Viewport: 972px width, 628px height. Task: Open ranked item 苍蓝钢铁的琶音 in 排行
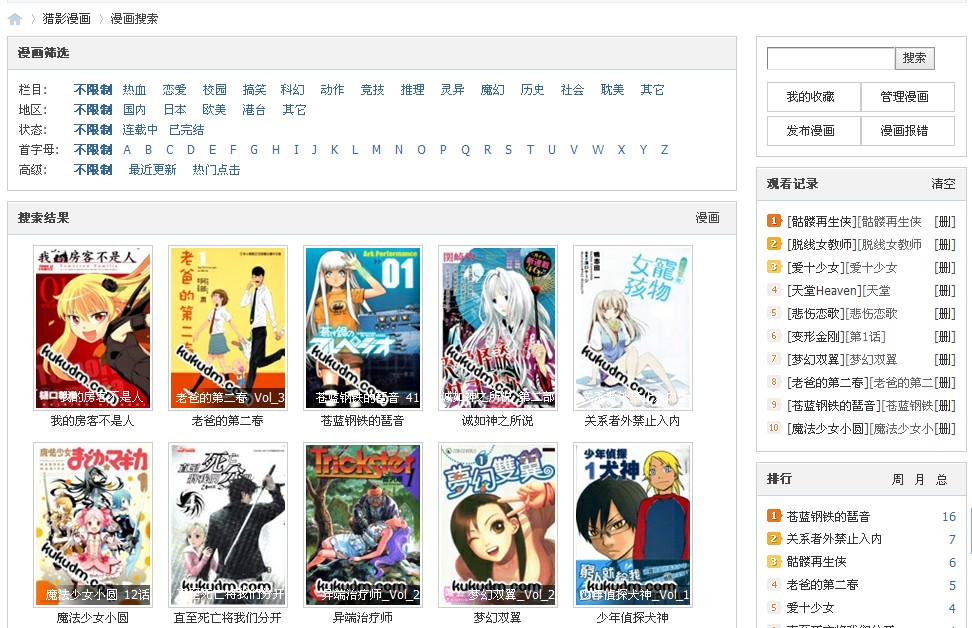(828, 516)
